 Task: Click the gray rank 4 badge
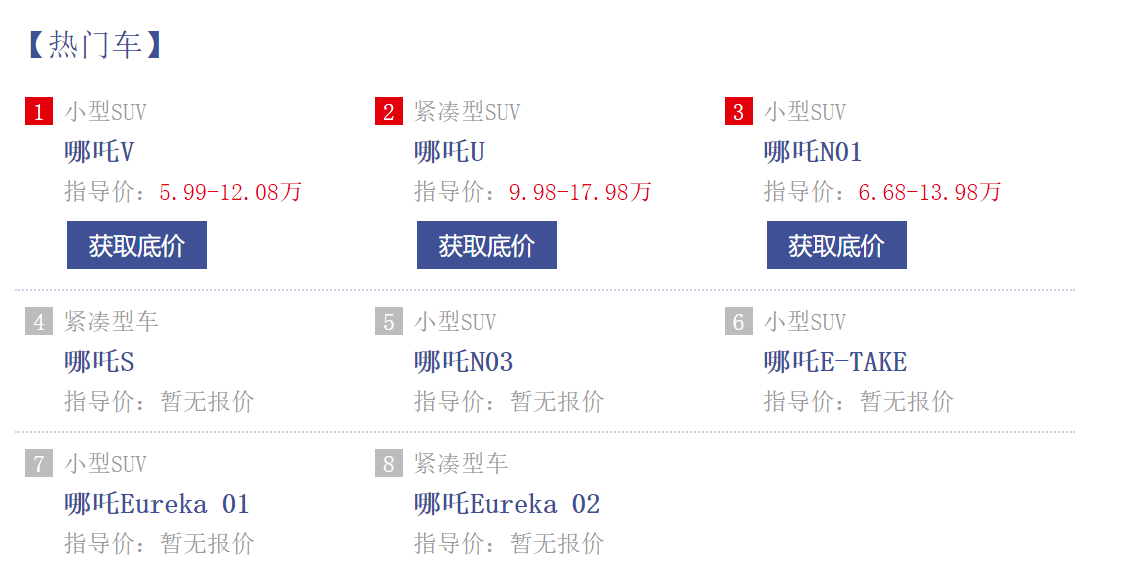(x=39, y=321)
